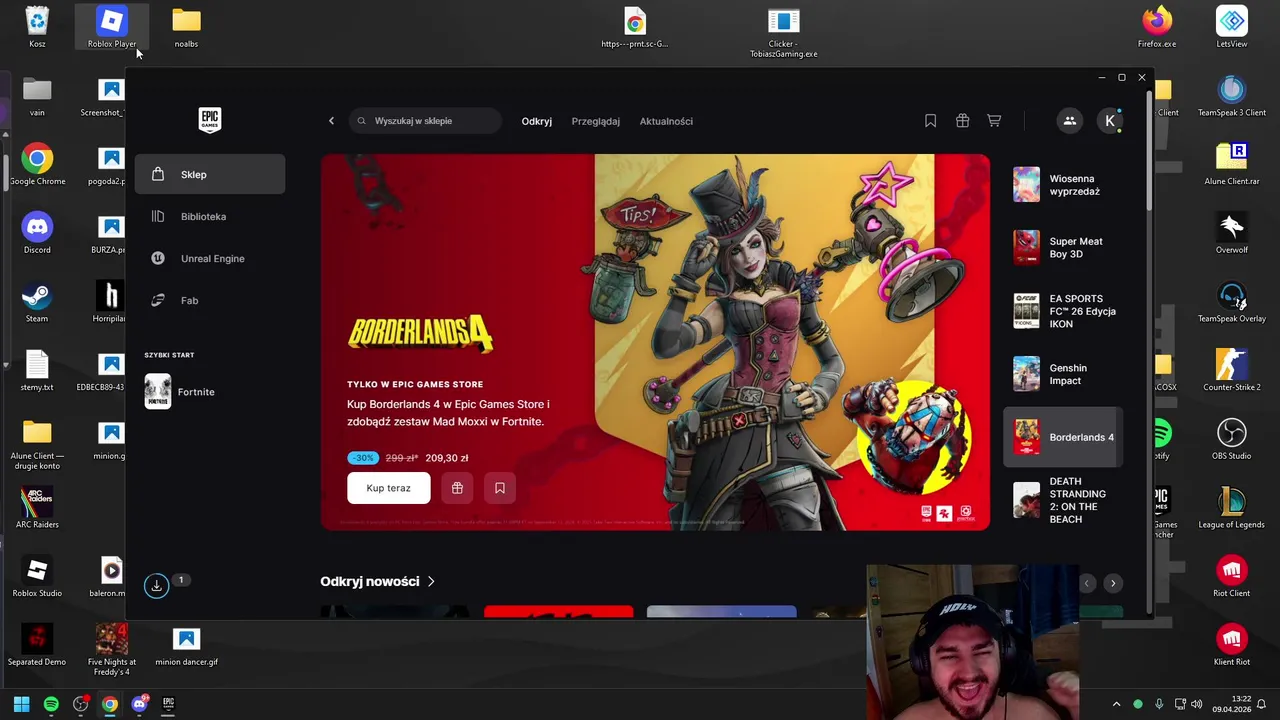Open the wishlist bookmark icon in header
Image resolution: width=1280 pixels, height=720 pixels.
[x=930, y=121]
